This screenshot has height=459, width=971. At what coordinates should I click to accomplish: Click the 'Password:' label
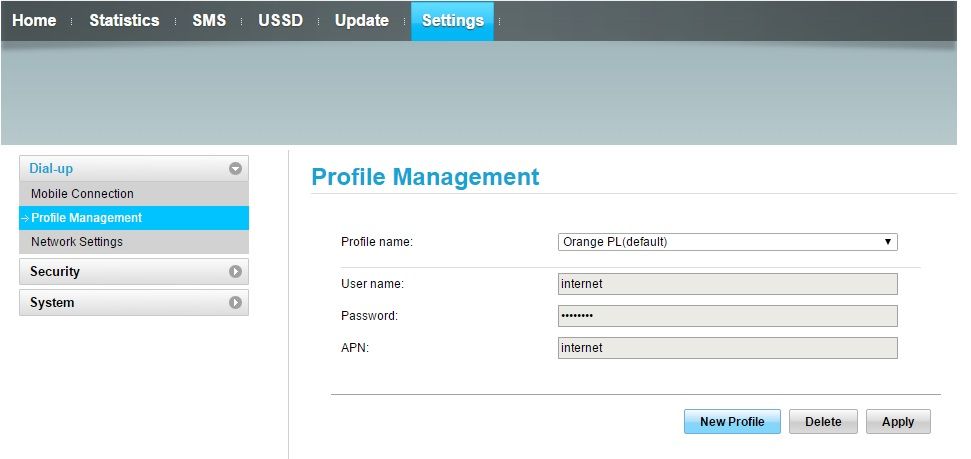coord(369,316)
